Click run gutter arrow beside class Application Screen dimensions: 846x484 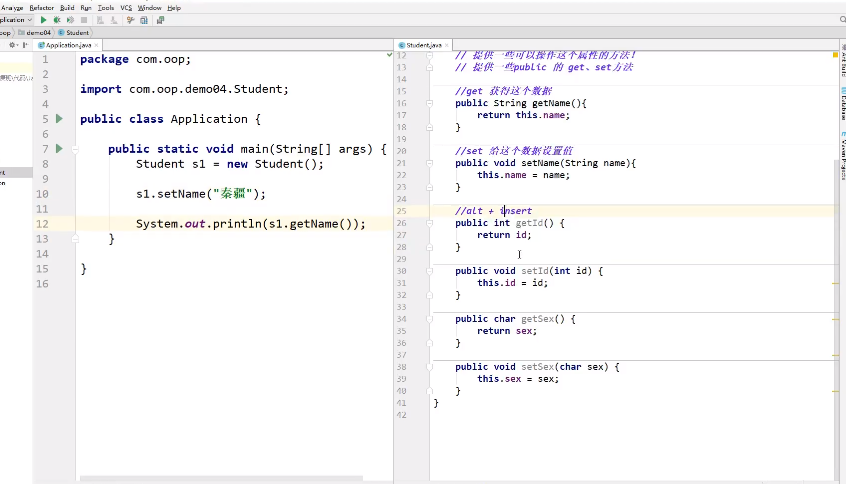59,119
